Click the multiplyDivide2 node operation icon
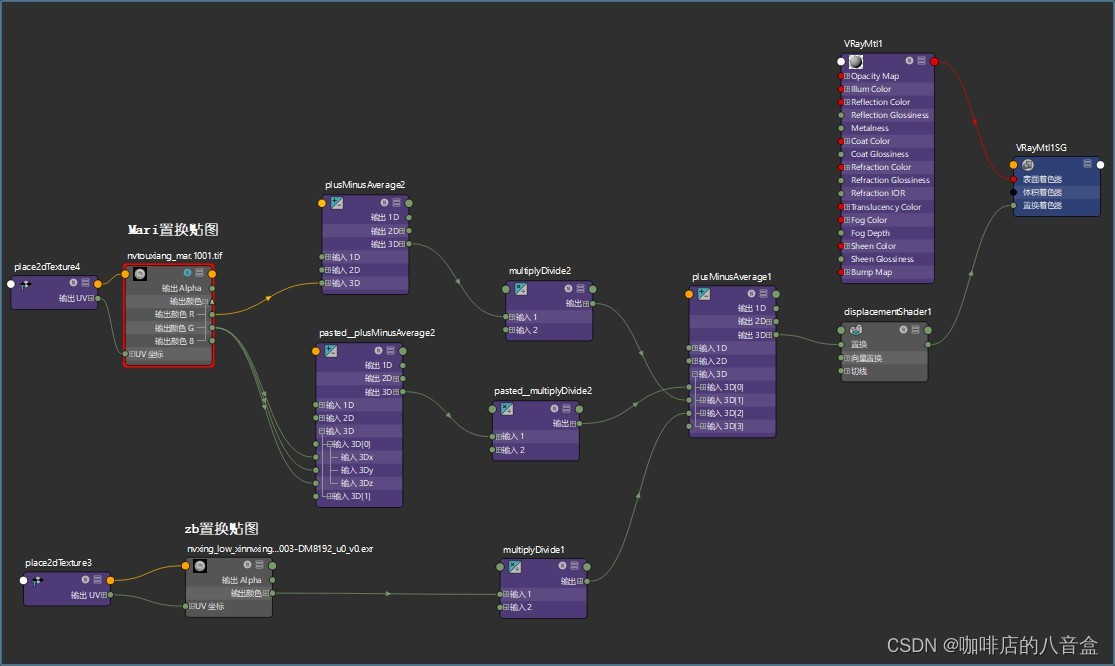The width and height of the screenshot is (1115, 666). pos(520,289)
